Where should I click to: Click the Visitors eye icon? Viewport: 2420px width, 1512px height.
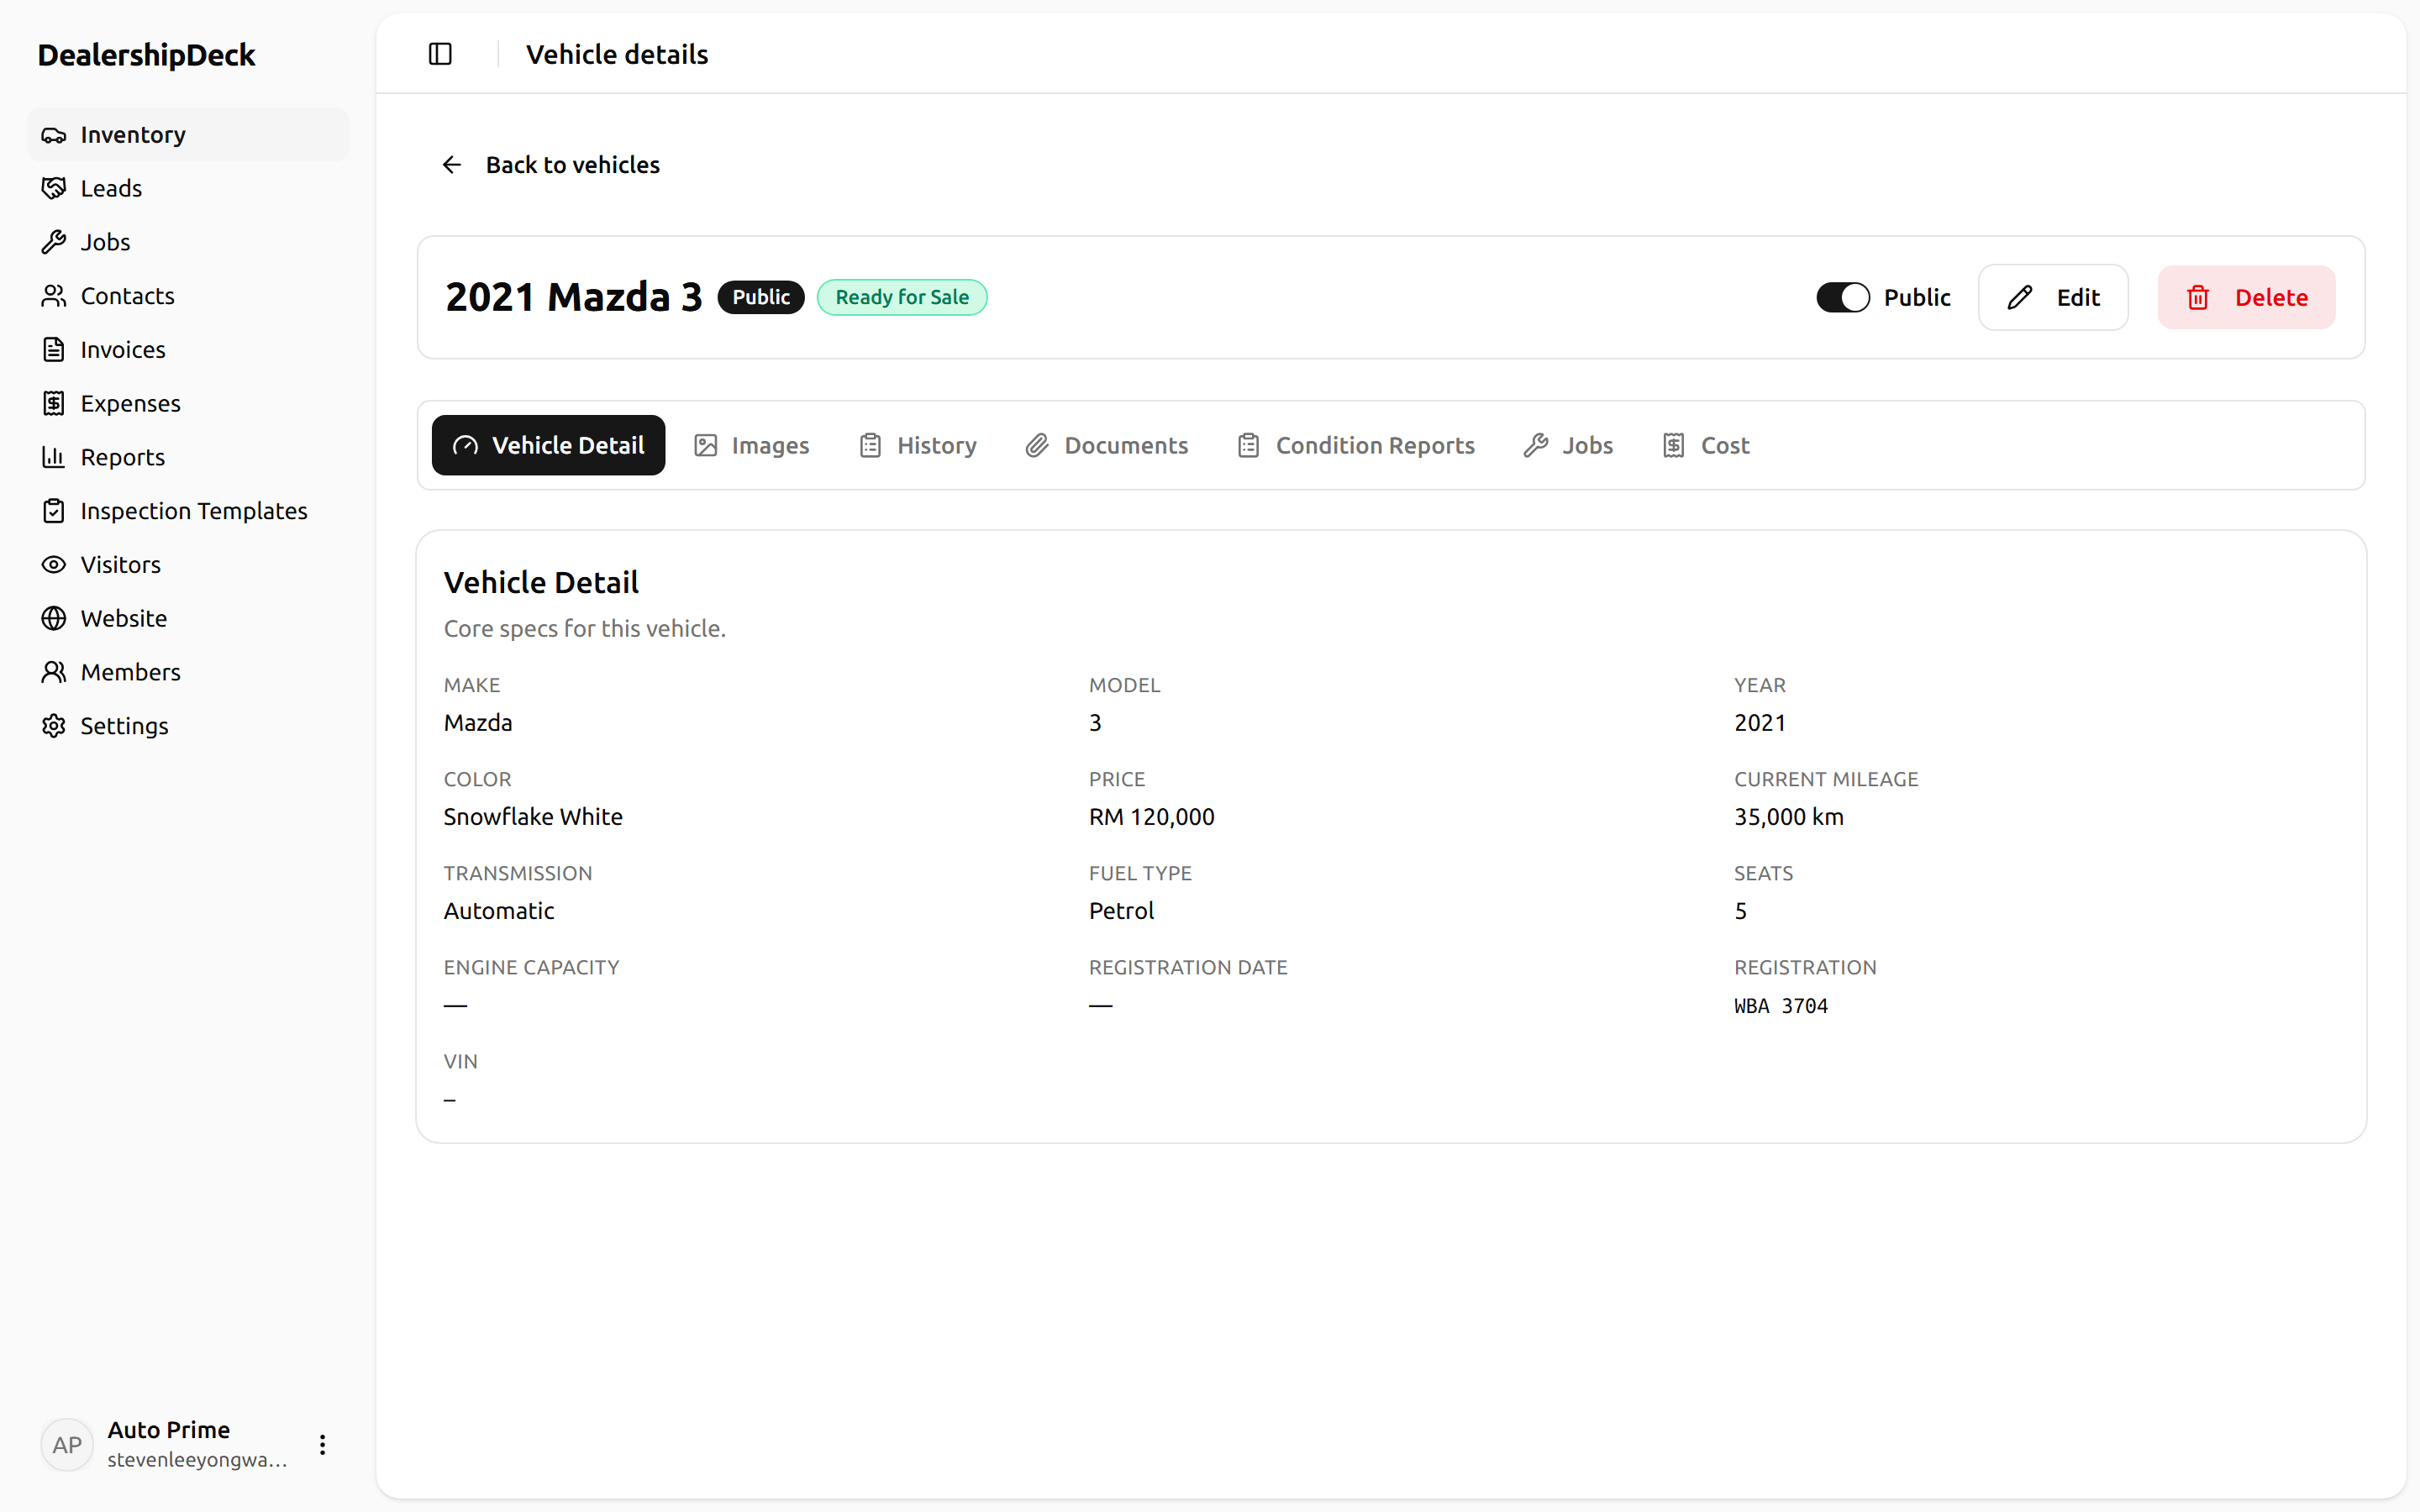[x=54, y=565]
